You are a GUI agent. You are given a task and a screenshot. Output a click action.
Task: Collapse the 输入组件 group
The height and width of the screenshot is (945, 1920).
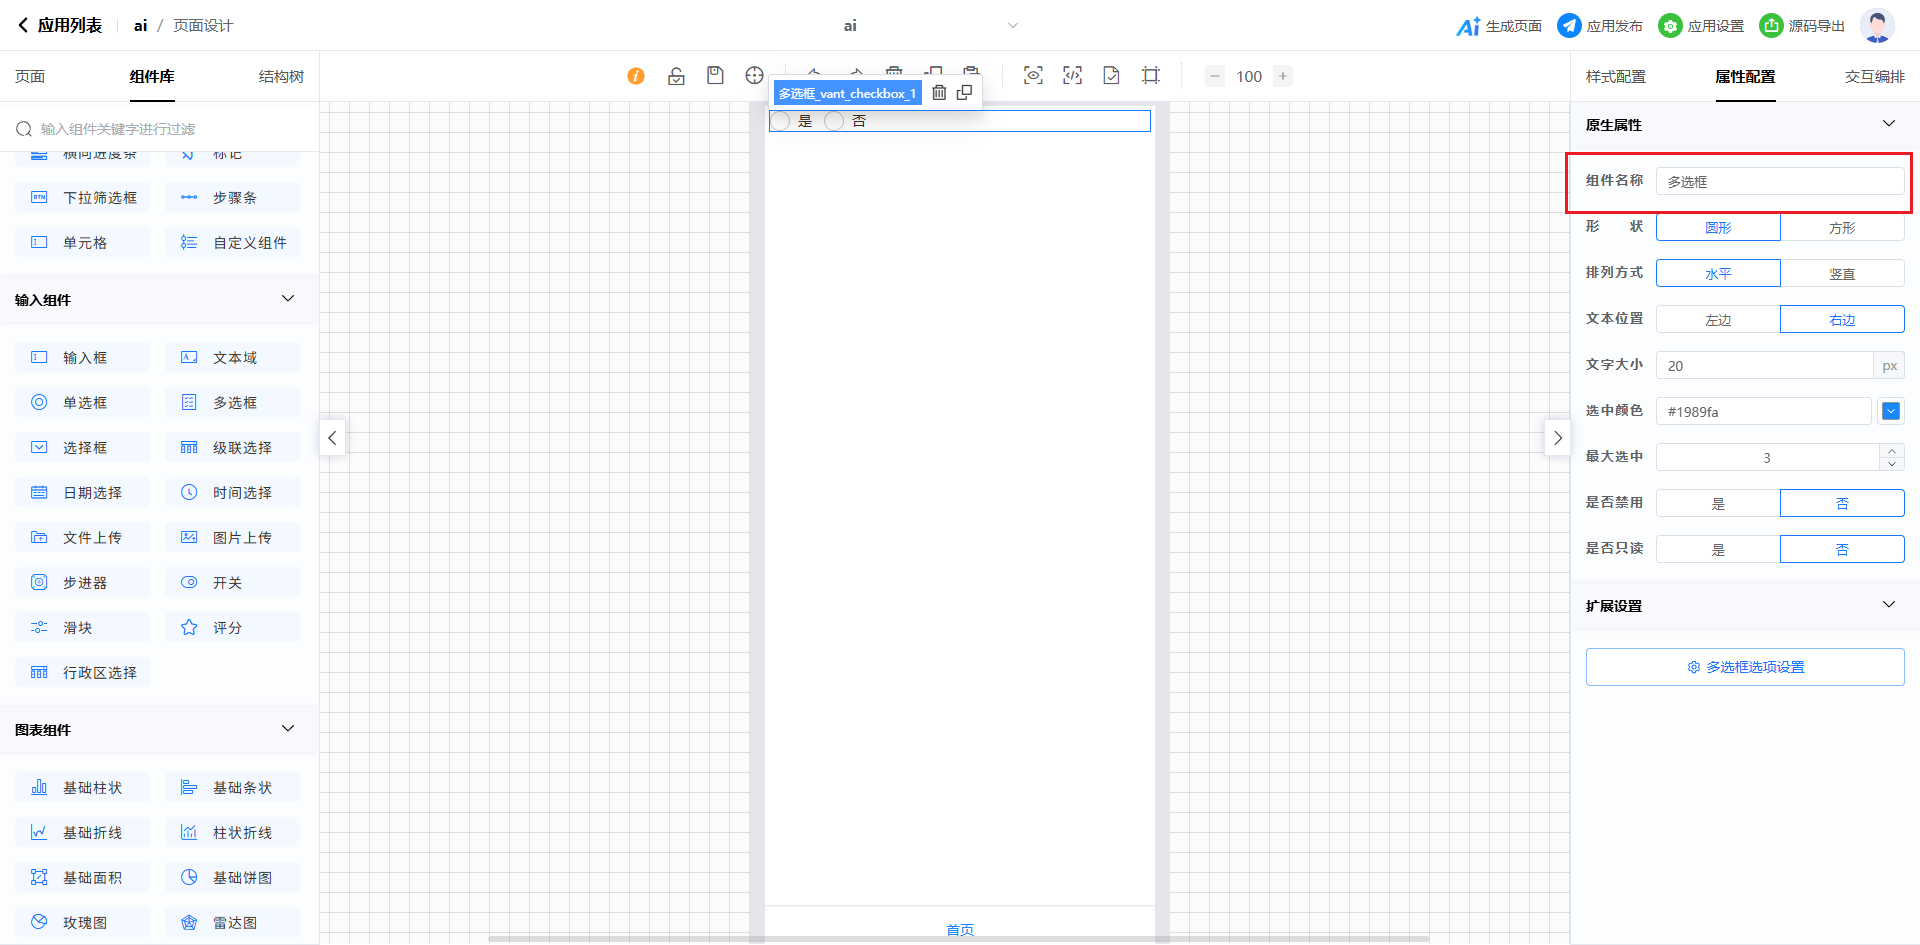[288, 299]
